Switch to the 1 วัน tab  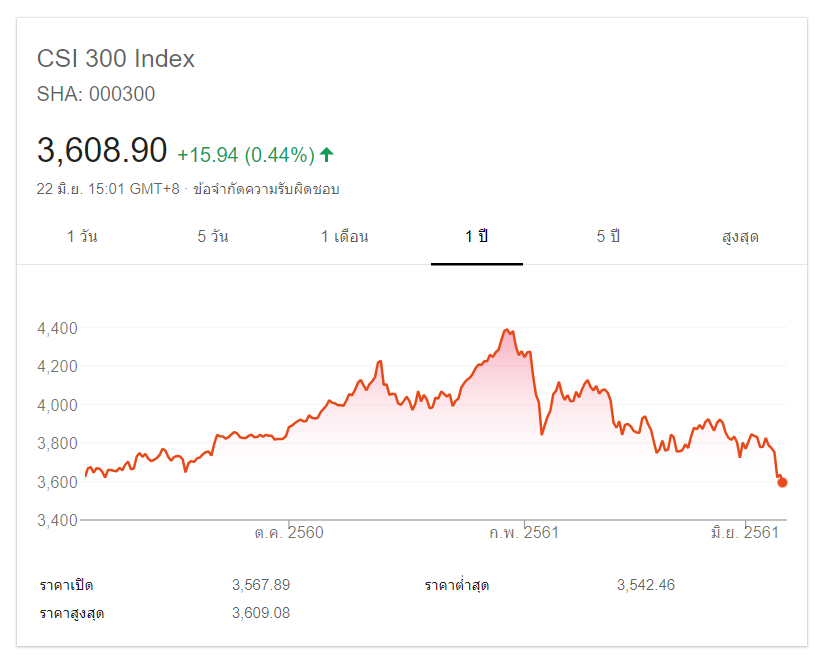click(x=82, y=237)
